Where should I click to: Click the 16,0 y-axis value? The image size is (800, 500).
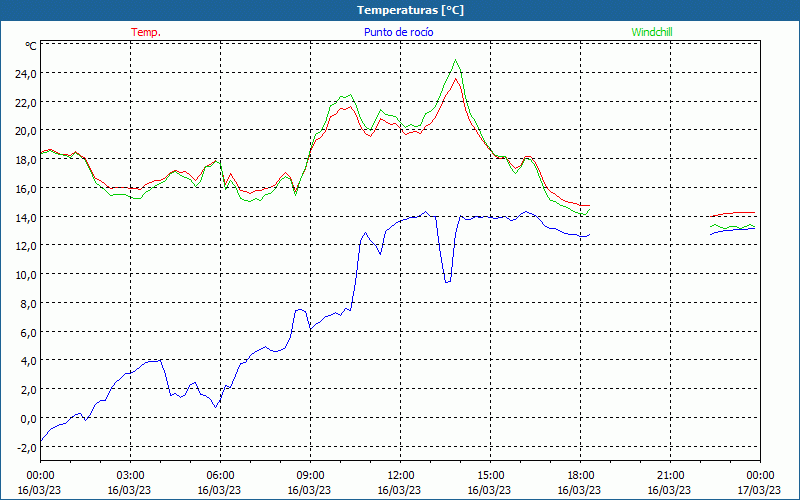coord(26,188)
